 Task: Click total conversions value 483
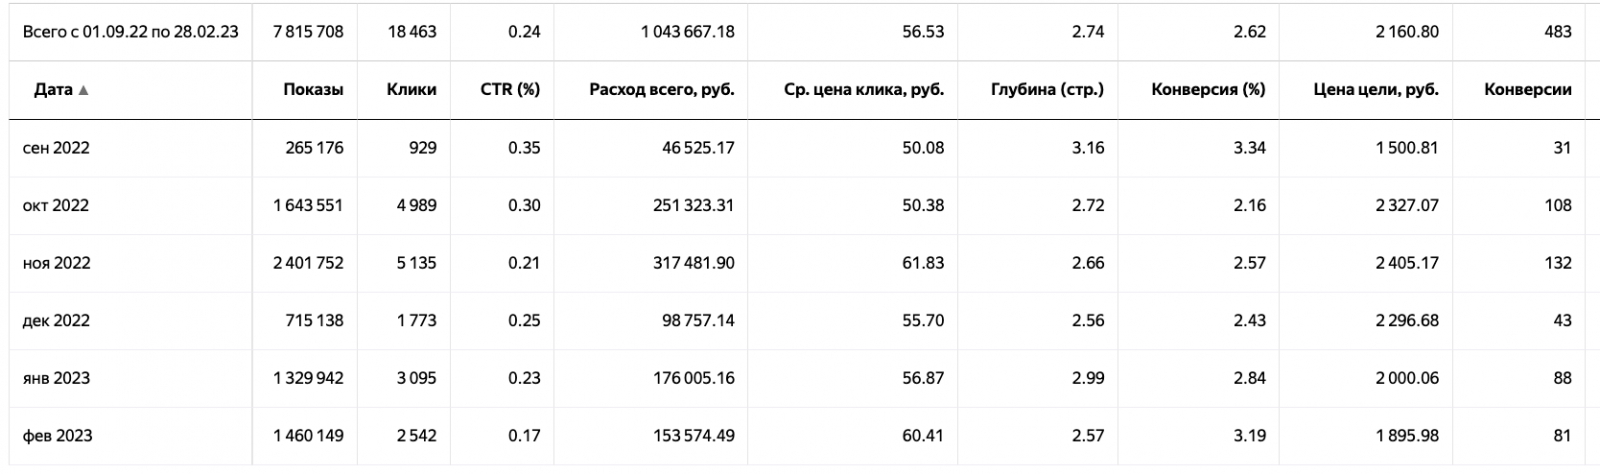(1557, 32)
